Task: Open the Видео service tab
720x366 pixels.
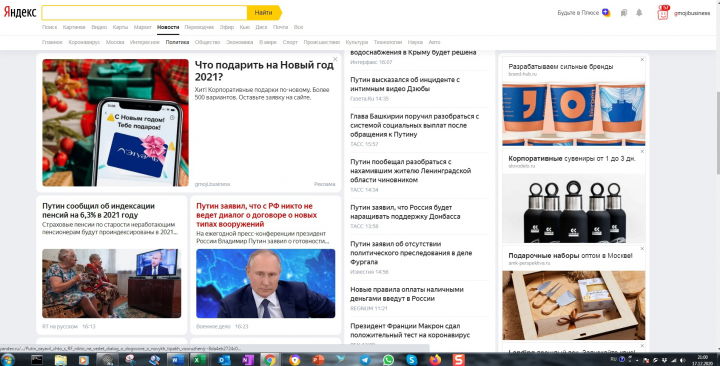Action: (x=99, y=27)
